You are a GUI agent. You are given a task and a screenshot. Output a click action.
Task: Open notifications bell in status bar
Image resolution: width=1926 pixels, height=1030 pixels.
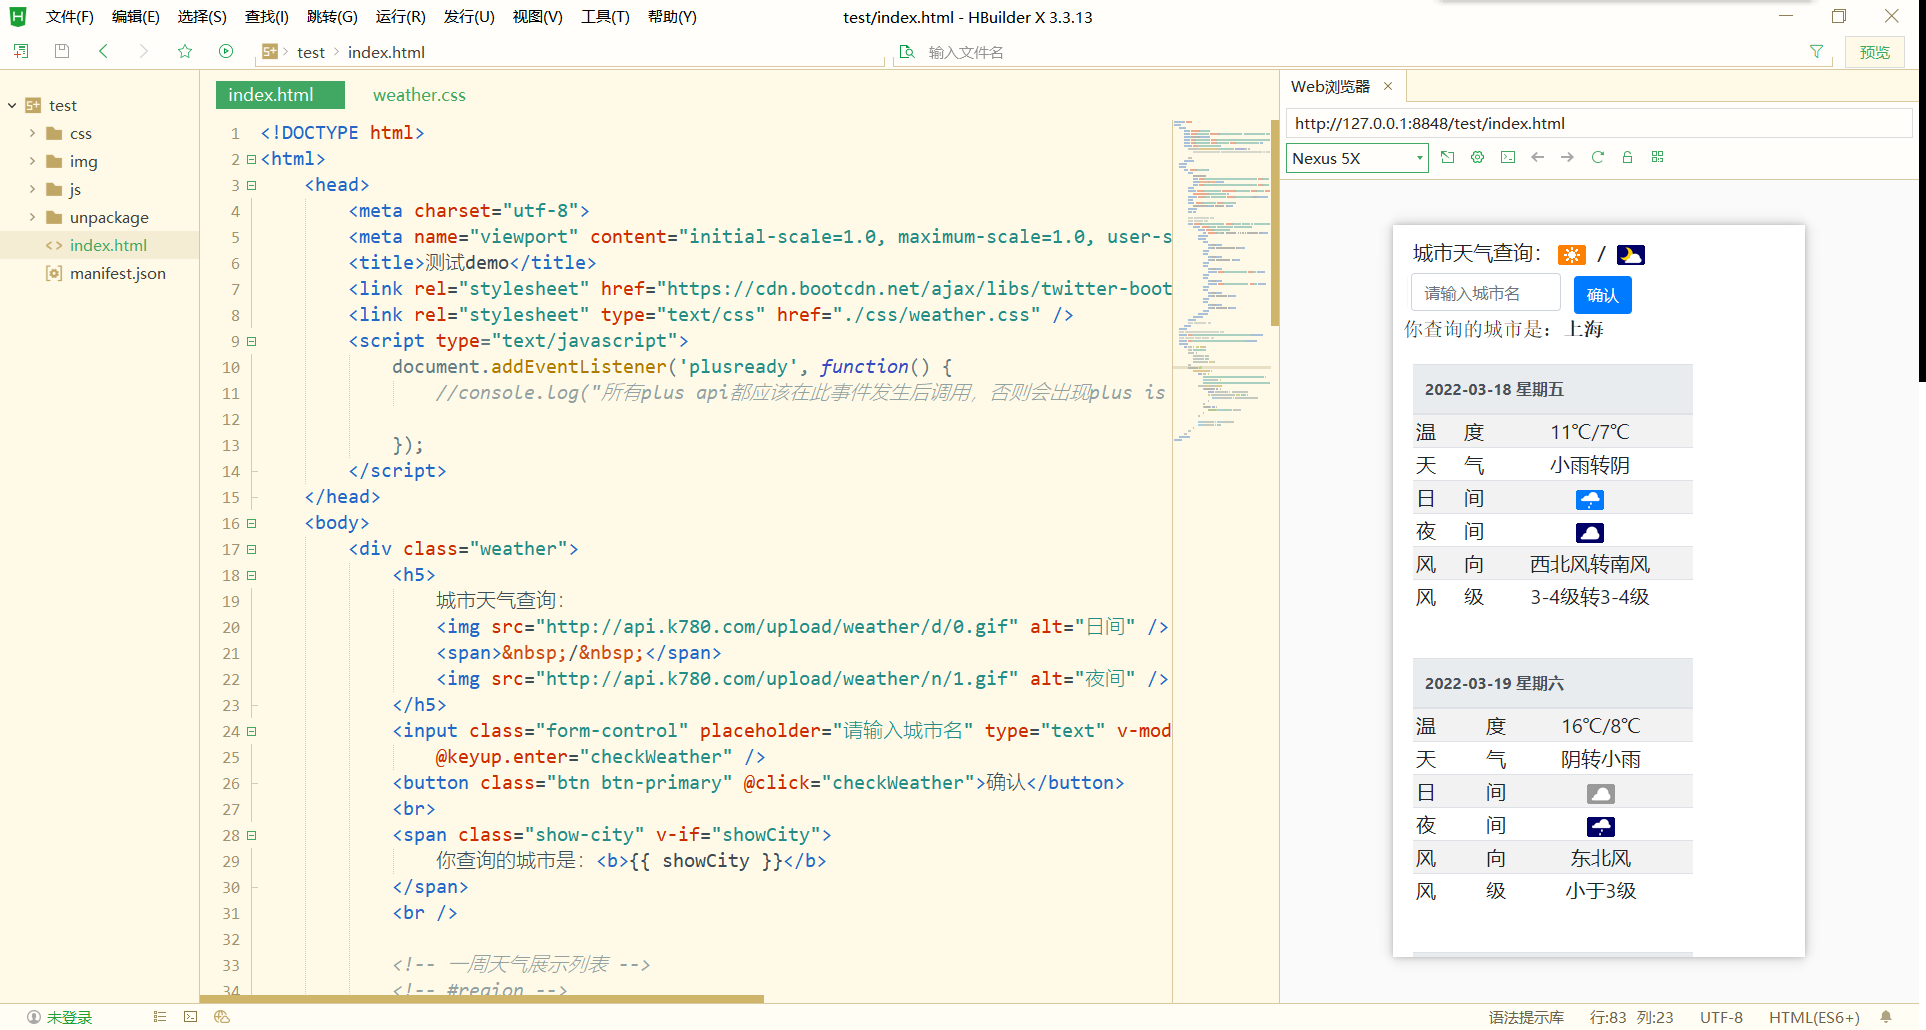[x=1886, y=1016]
